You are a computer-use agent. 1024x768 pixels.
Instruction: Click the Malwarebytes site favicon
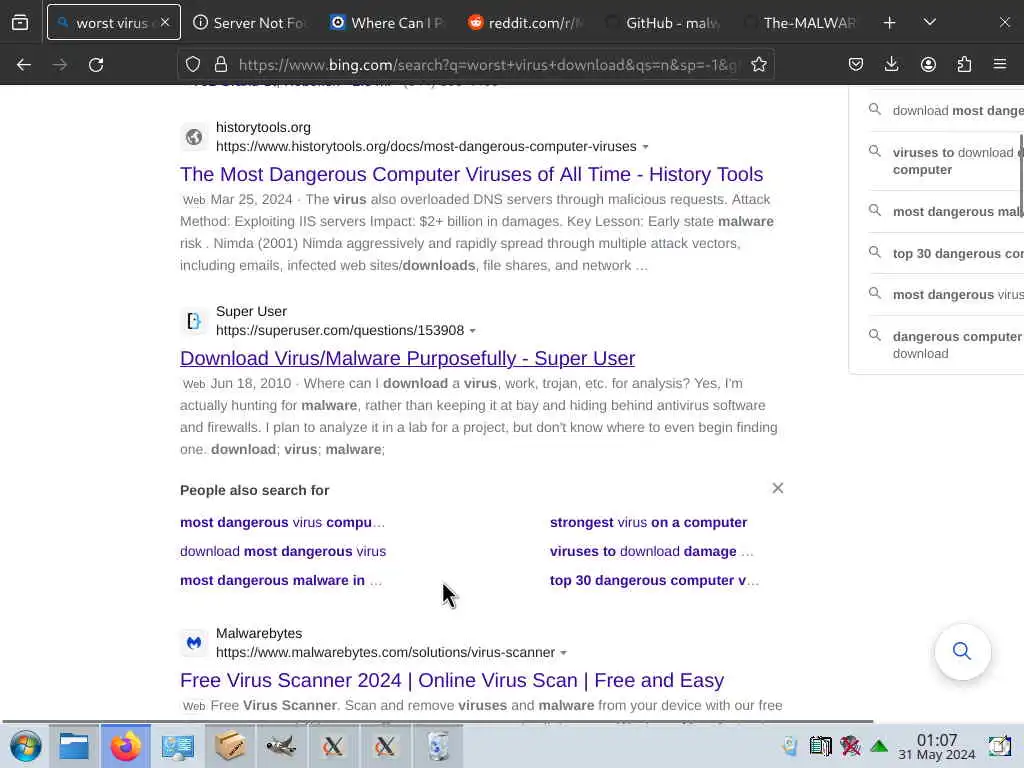click(194, 643)
